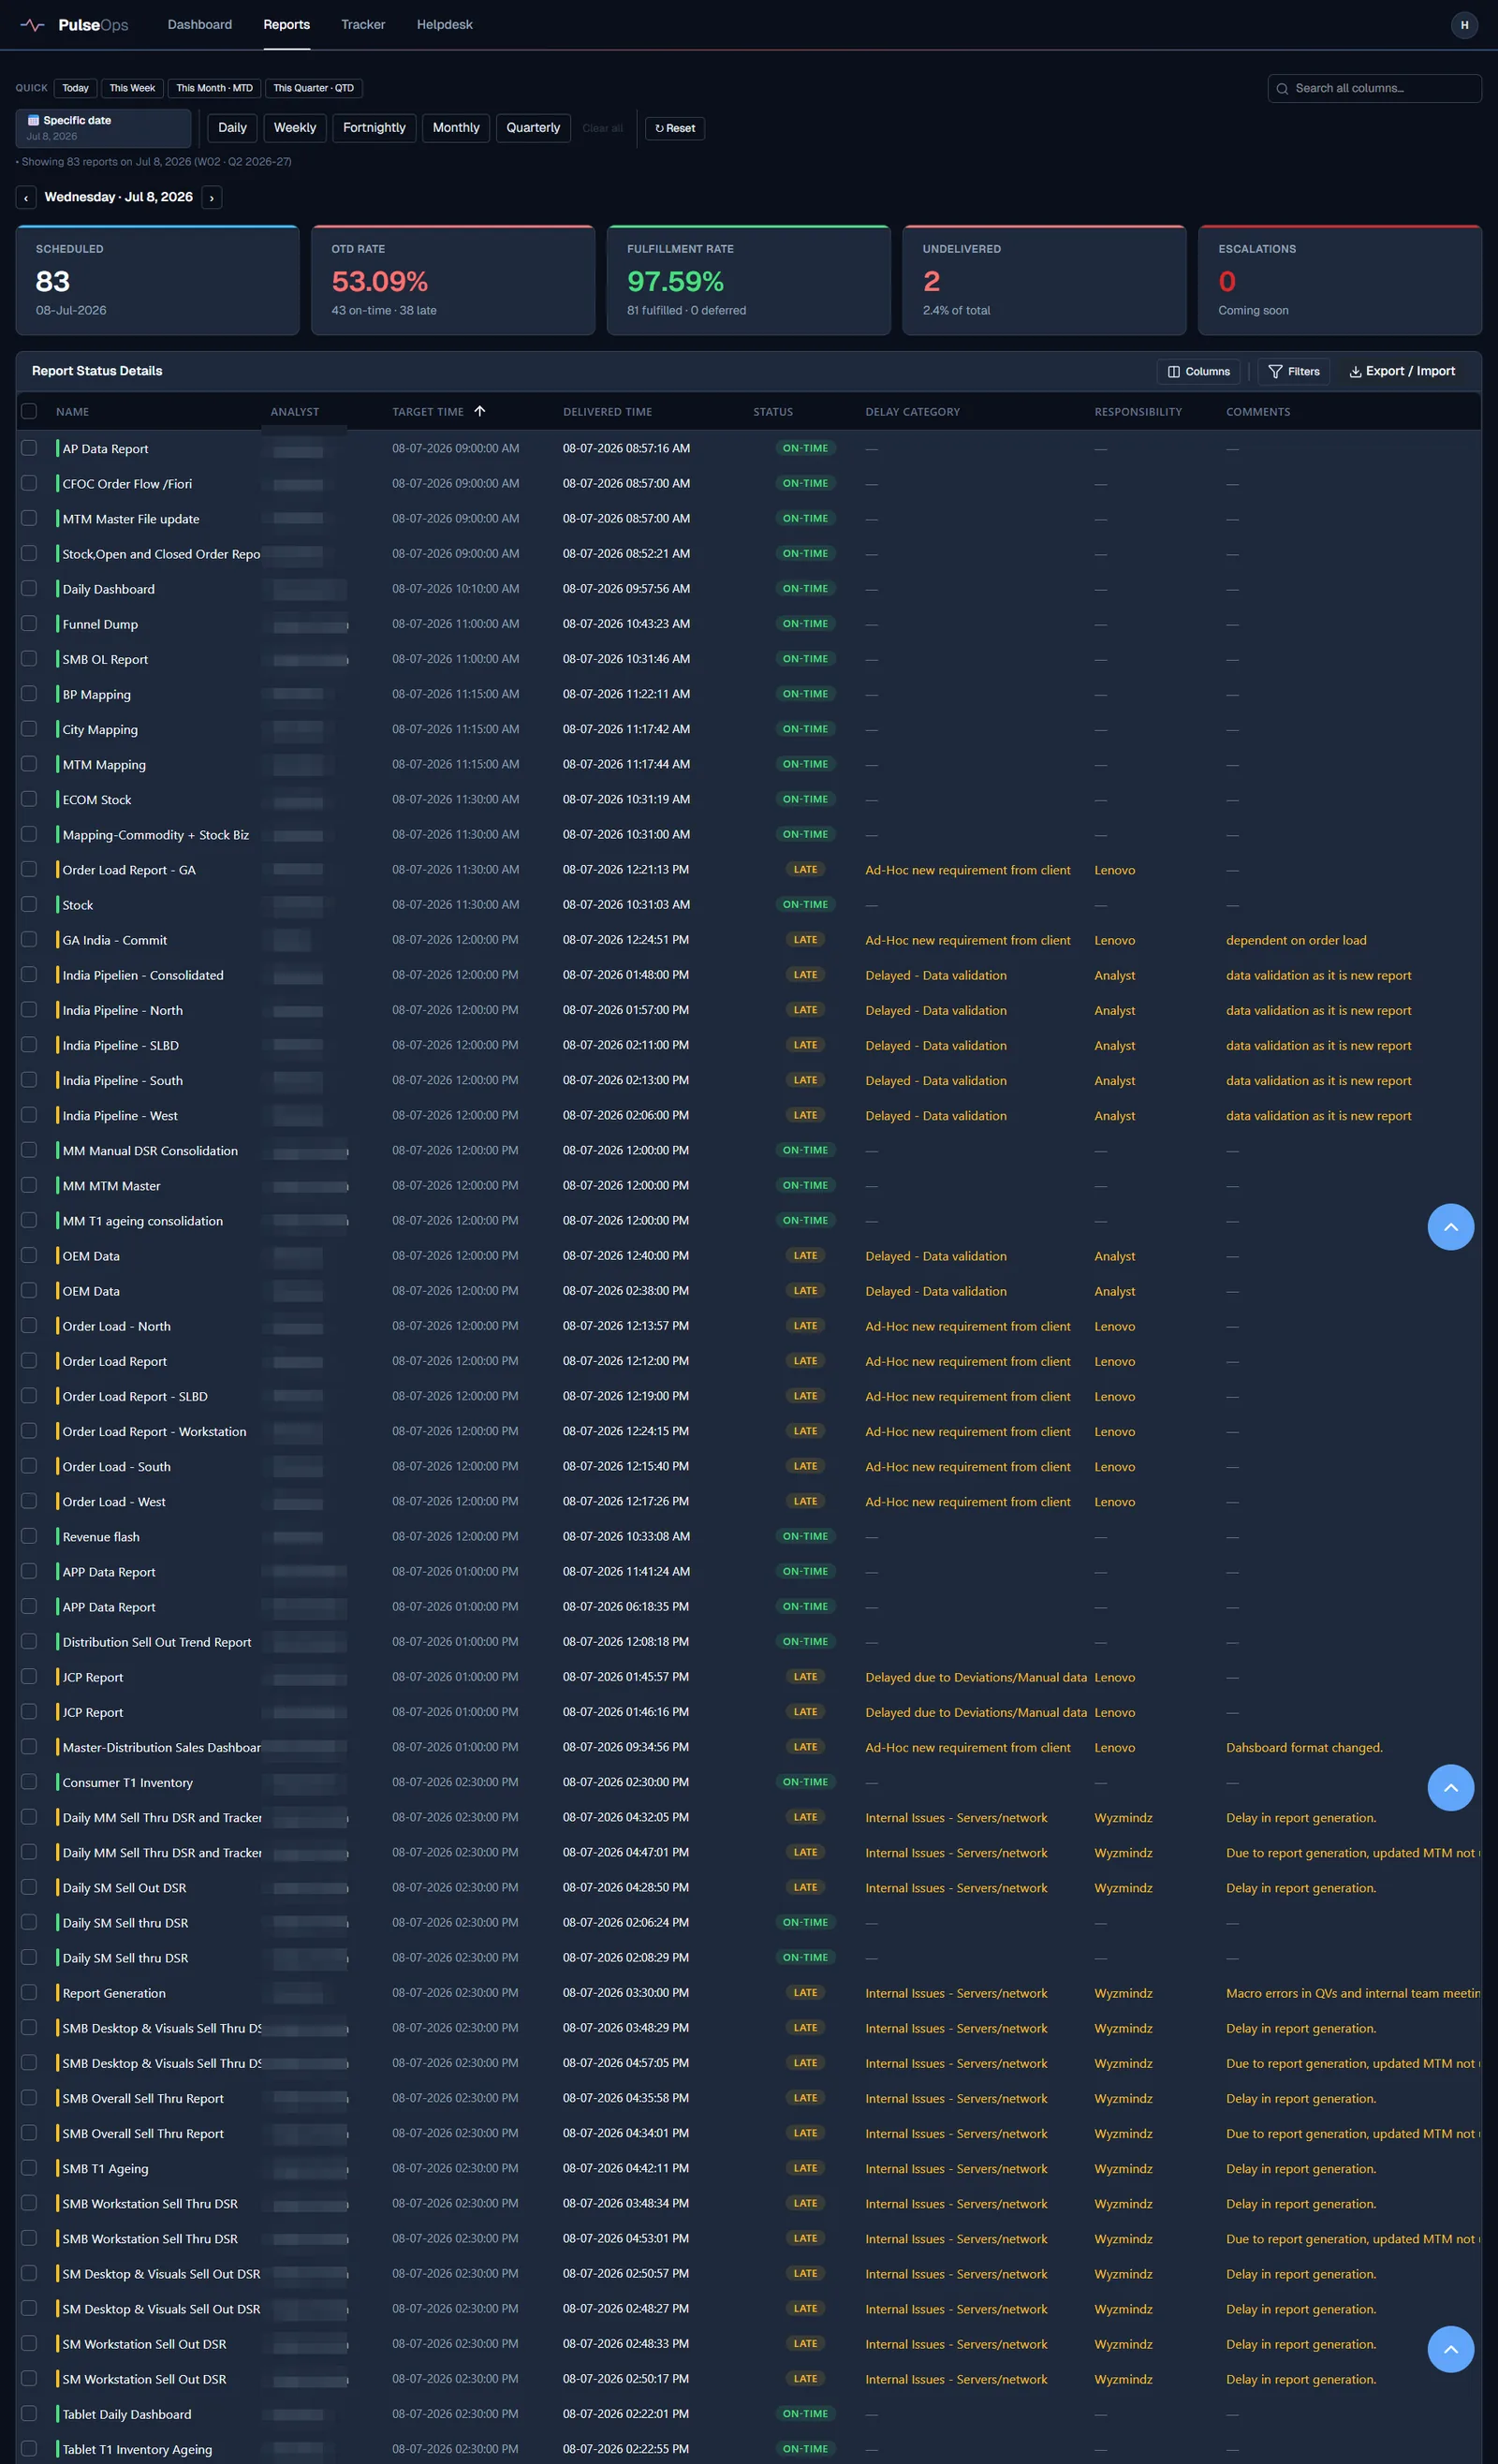Viewport: 1498px width, 2464px height.
Task: Click the Export / Import download icon
Action: point(1355,371)
